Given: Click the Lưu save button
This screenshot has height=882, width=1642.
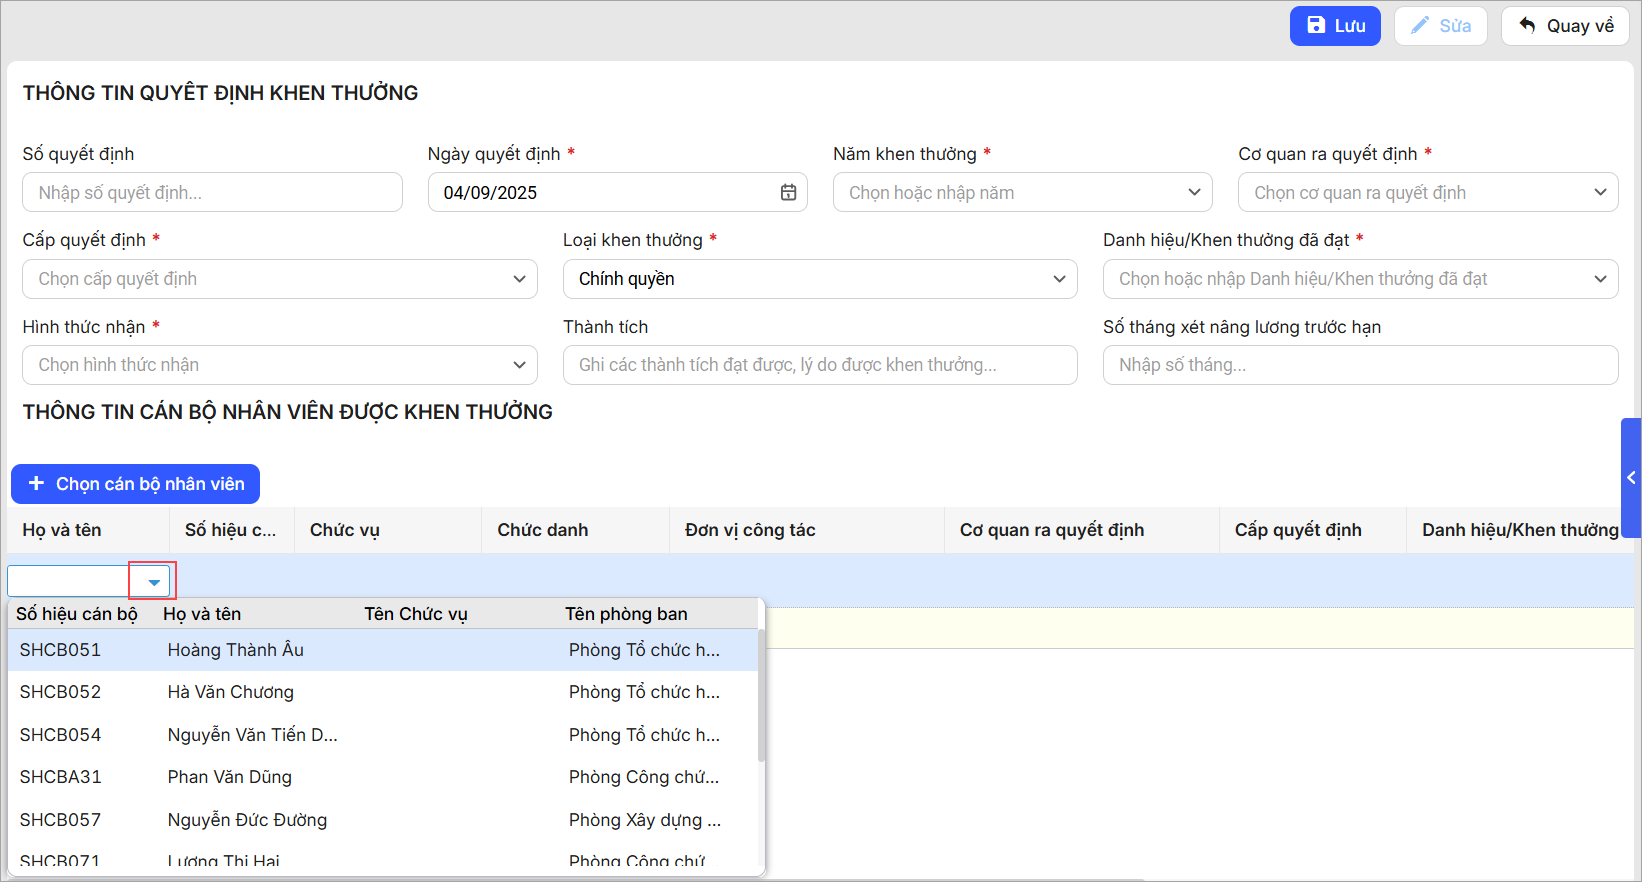Looking at the screenshot, I should click(x=1334, y=26).
